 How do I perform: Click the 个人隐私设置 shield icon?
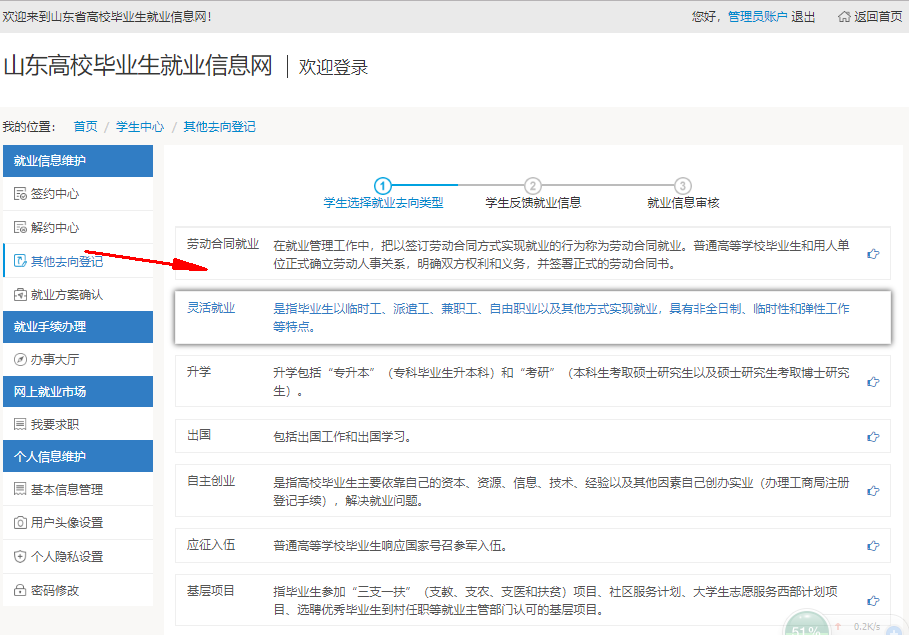[20, 557]
